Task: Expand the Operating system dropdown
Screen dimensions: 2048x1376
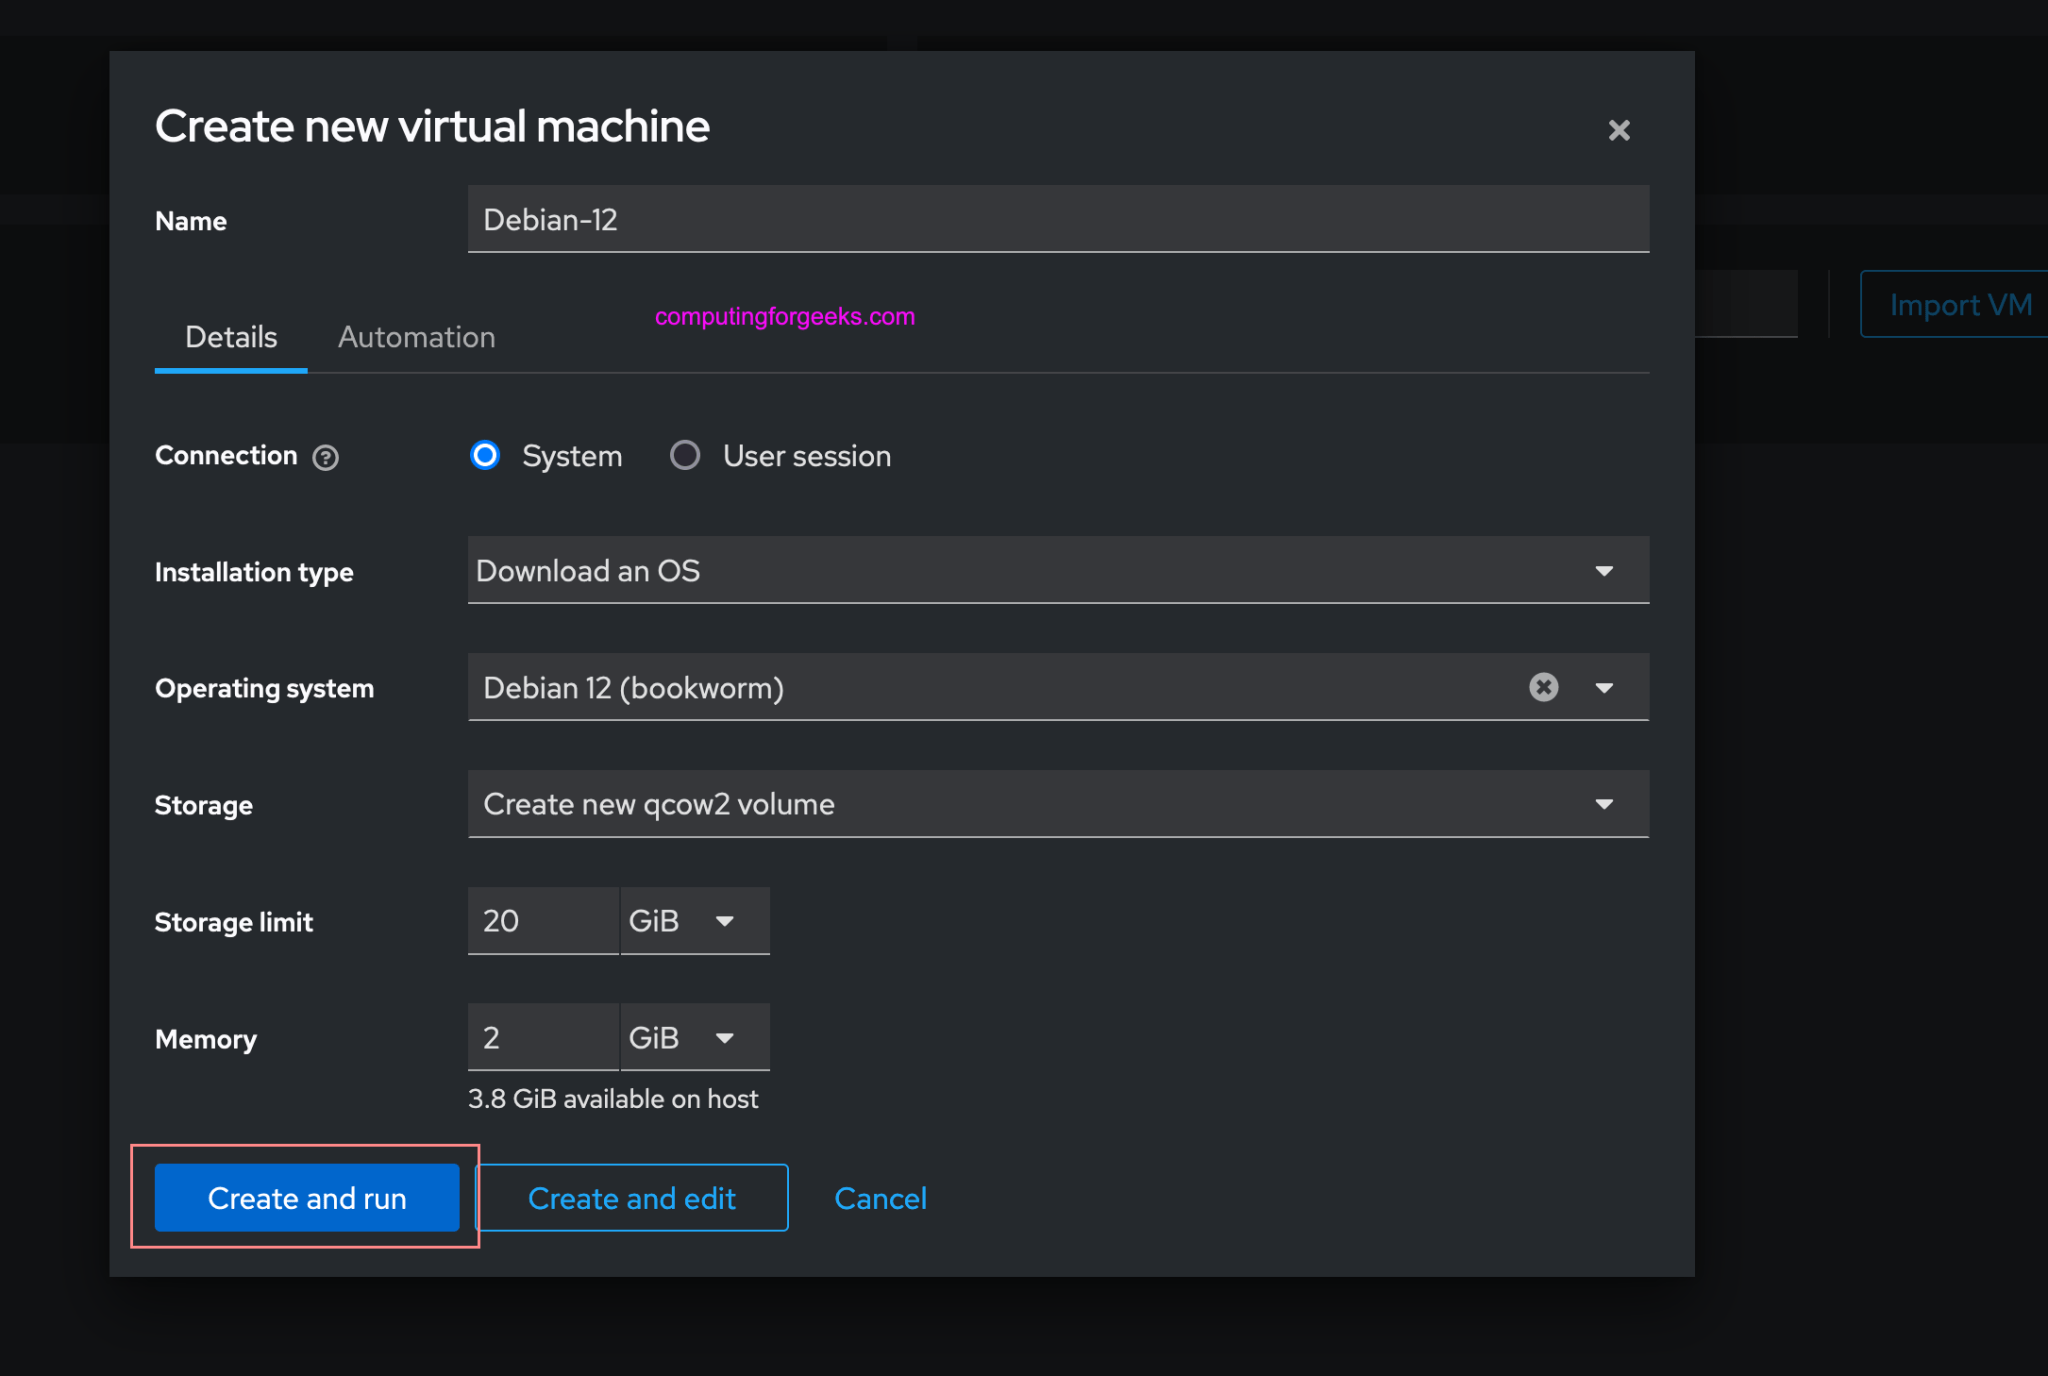Action: (1604, 687)
